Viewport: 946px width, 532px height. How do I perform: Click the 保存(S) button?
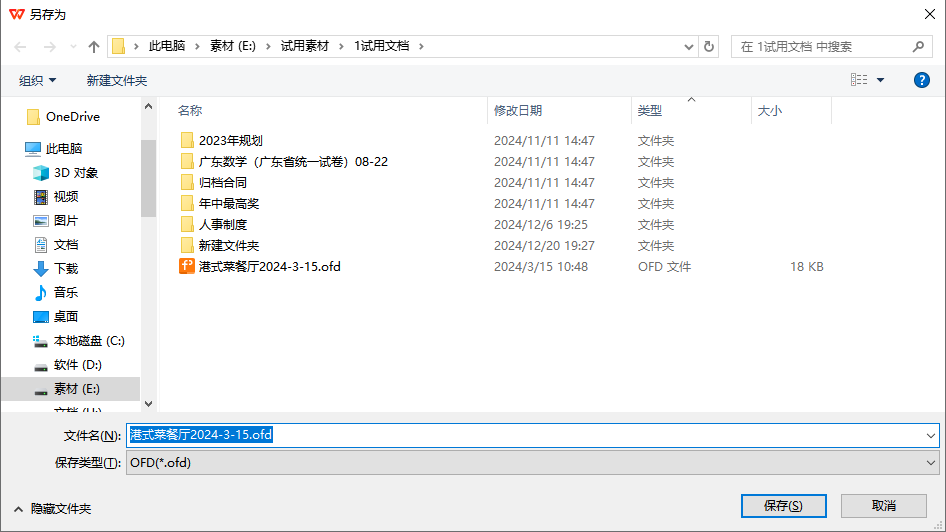(784, 505)
